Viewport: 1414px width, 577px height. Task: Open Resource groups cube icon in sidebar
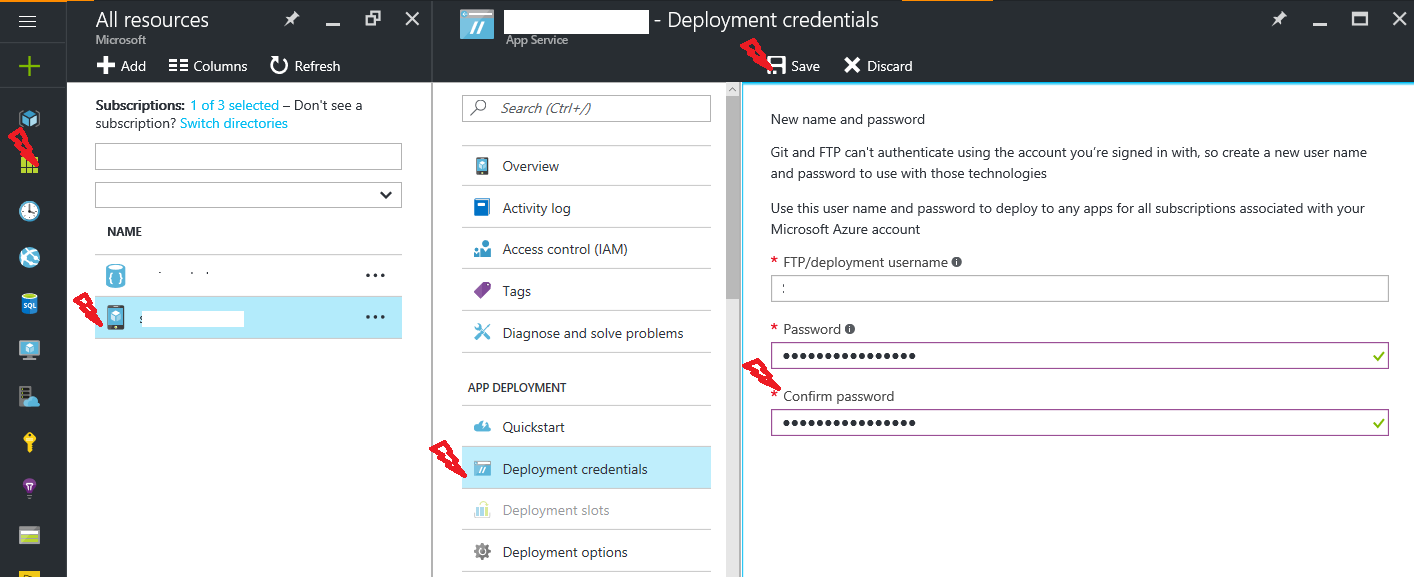(x=29, y=119)
